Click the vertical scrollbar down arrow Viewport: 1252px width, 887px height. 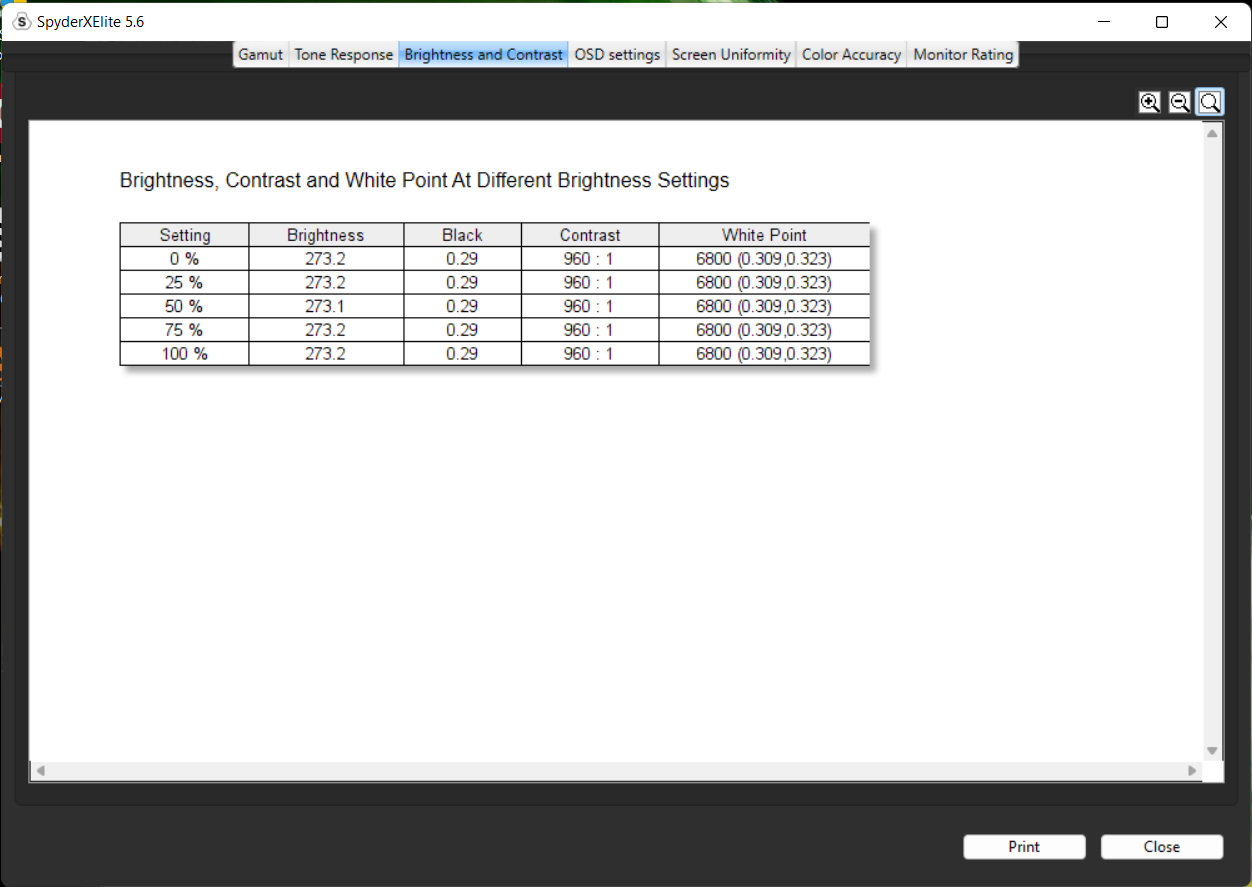coord(1212,751)
